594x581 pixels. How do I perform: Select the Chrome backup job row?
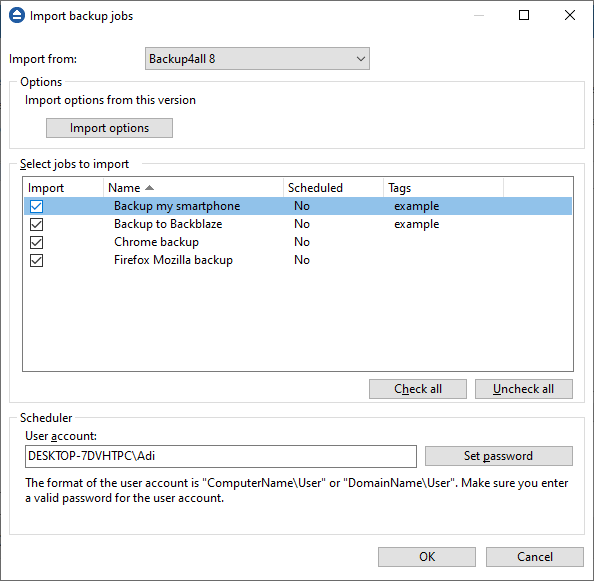[298, 242]
